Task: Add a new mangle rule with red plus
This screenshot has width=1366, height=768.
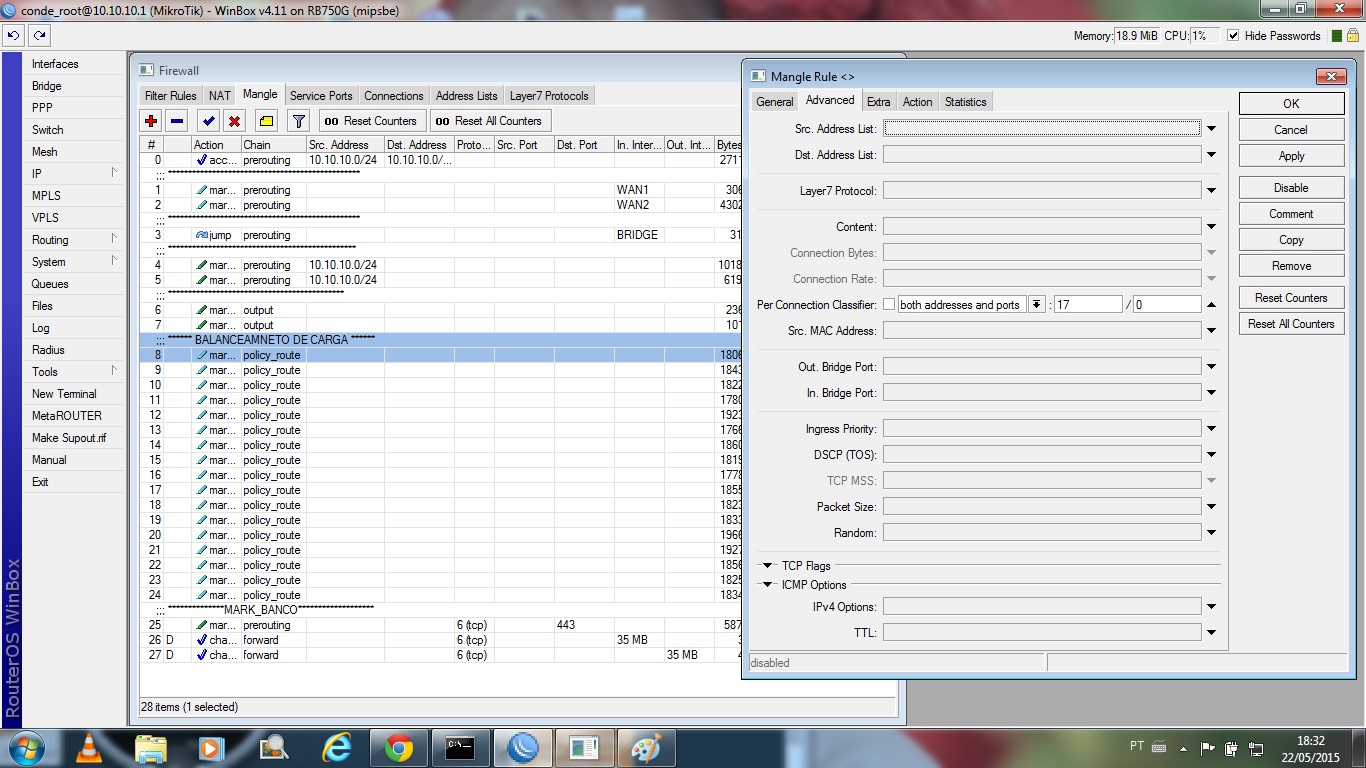Action: (151, 121)
